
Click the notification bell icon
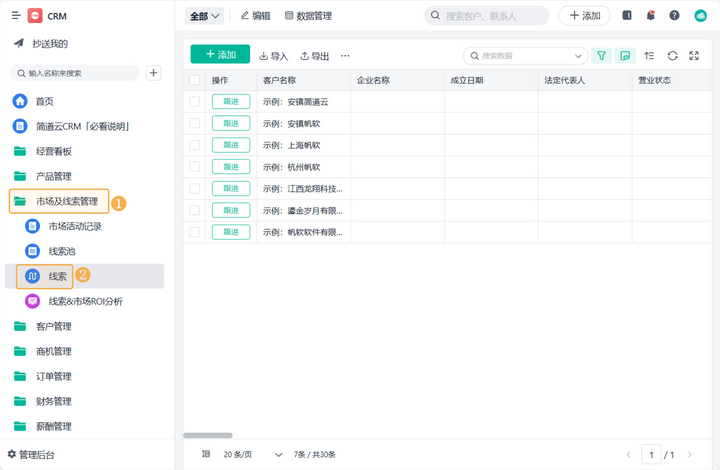(x=651, y=16)
